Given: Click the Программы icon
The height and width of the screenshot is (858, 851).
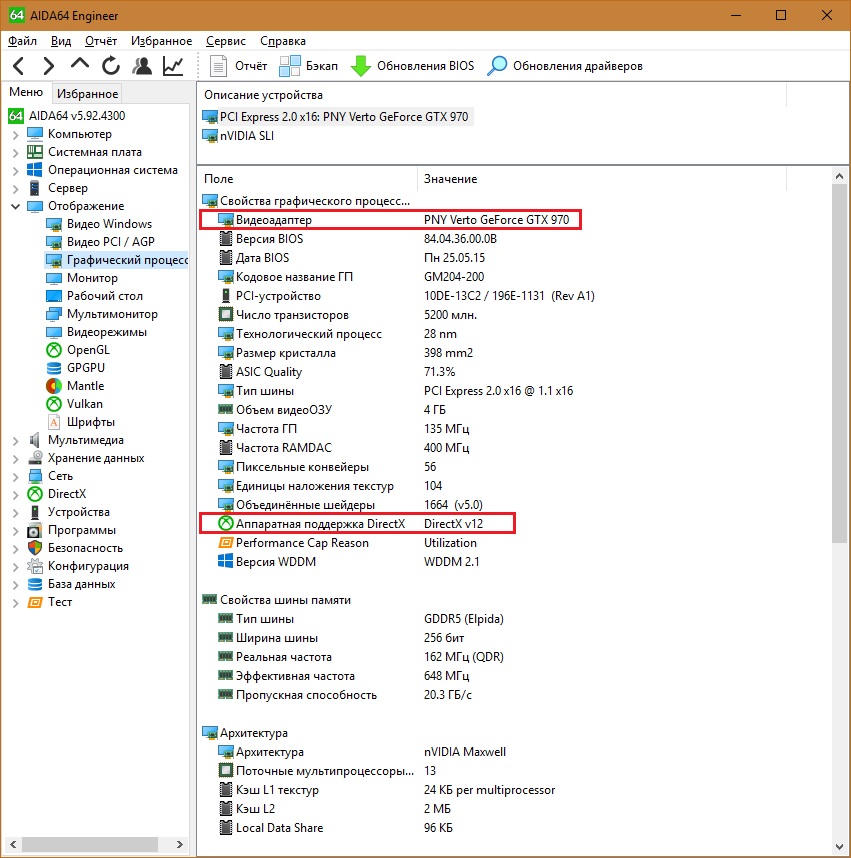Looking at the screenshot, I should pyautogui.click(x=35, y=530).
